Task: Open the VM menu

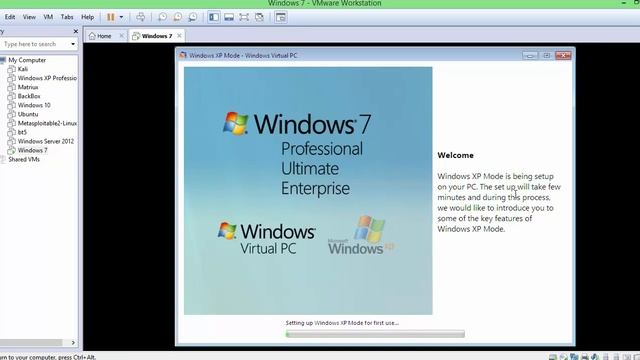Action: tap(48, 17)
